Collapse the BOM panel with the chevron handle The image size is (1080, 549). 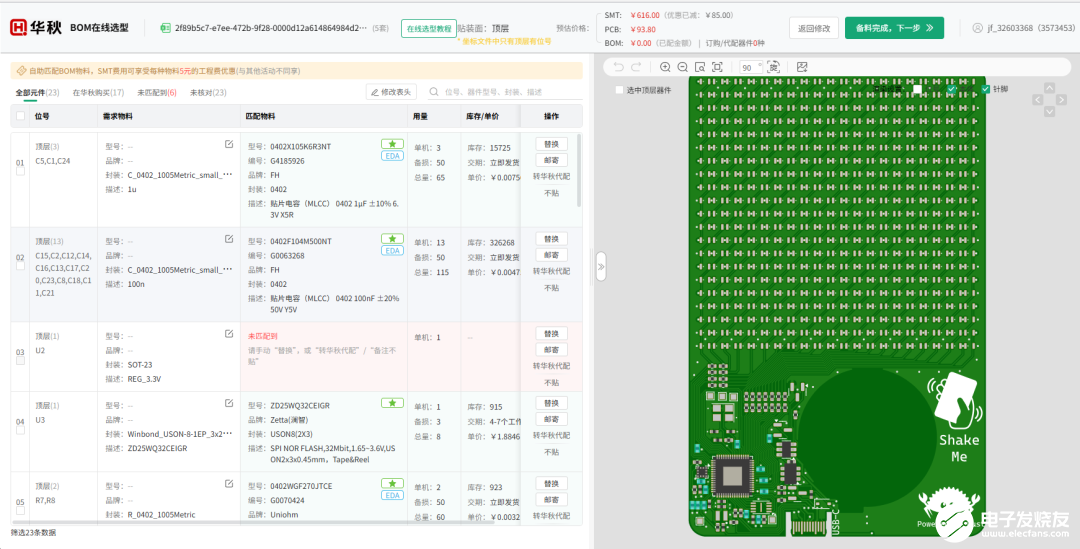(x=601, y=266)
